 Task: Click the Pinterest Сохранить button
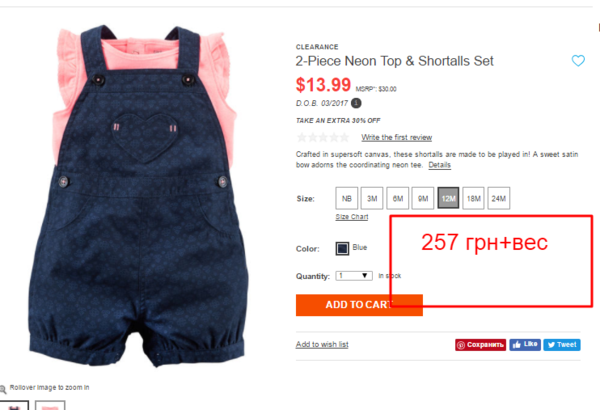pos(480,345)
